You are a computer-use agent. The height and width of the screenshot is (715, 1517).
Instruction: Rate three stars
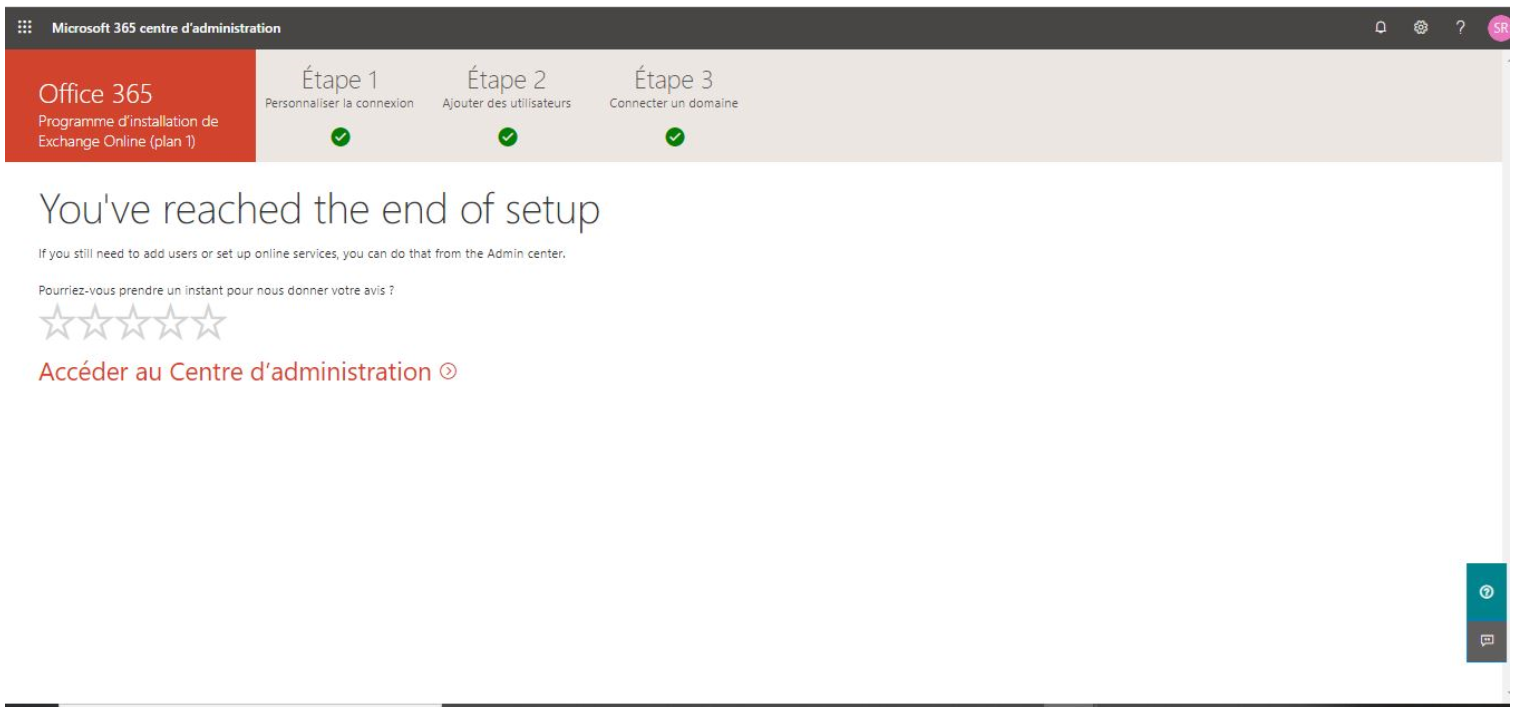tap(133, 324)
